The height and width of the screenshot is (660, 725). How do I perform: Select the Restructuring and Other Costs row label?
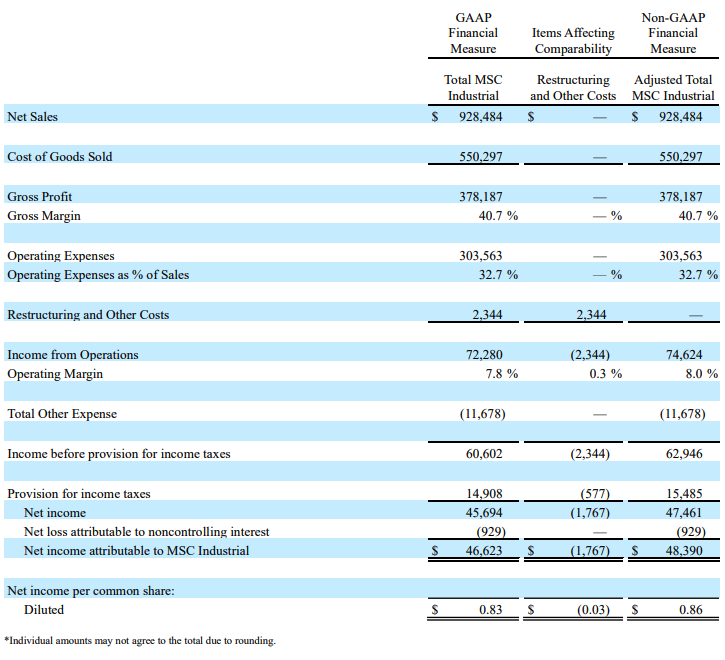(88, 315)
